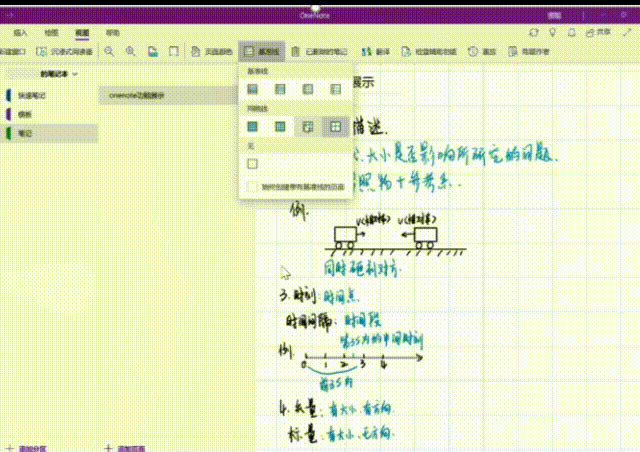Select the View (视图) tab

(82, 33)
